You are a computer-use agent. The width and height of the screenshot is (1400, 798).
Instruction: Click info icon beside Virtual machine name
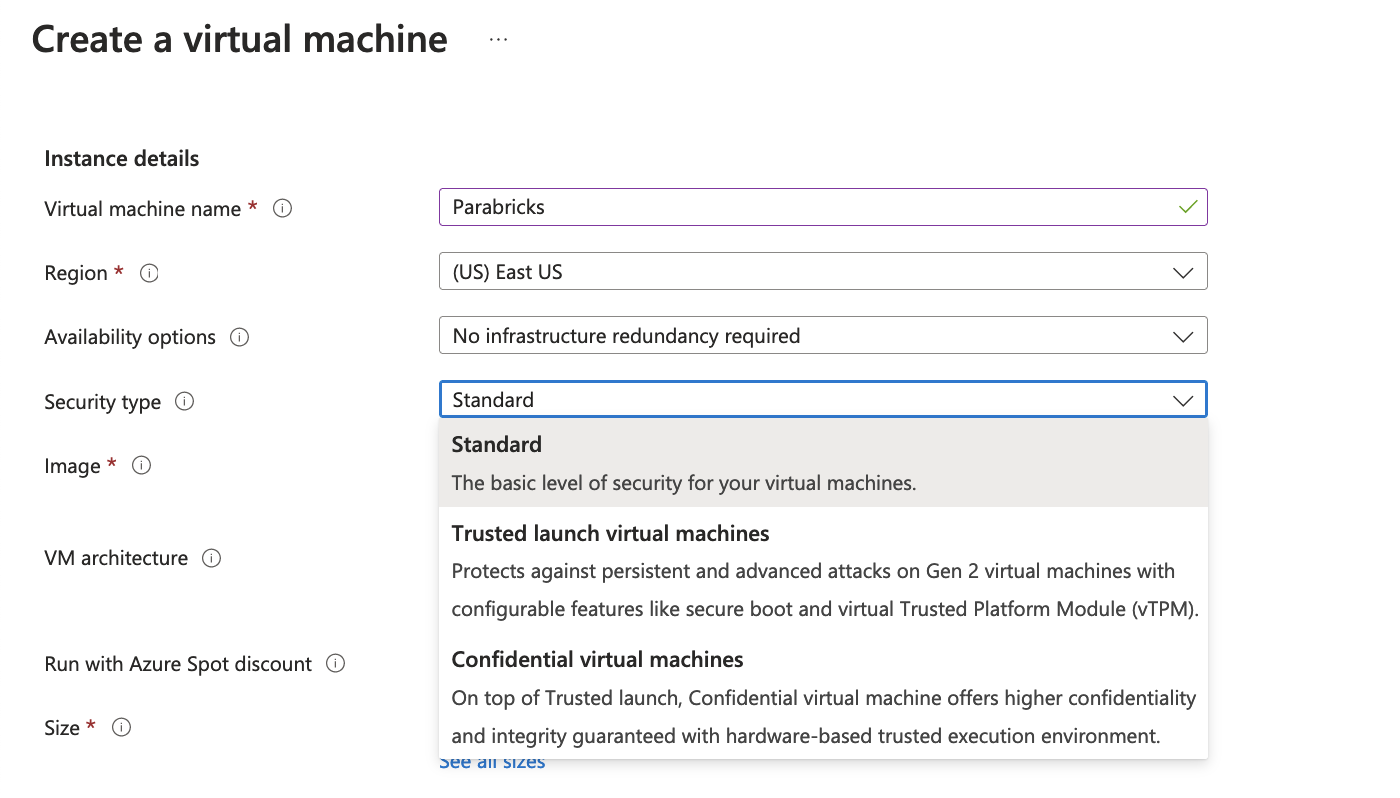pyautogui.click(x=283, y=209)
